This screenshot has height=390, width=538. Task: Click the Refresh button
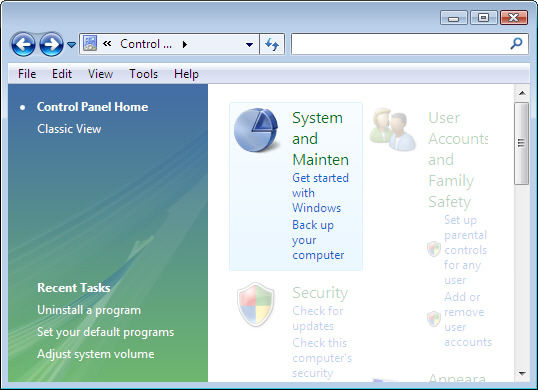[x=272, y=44]
